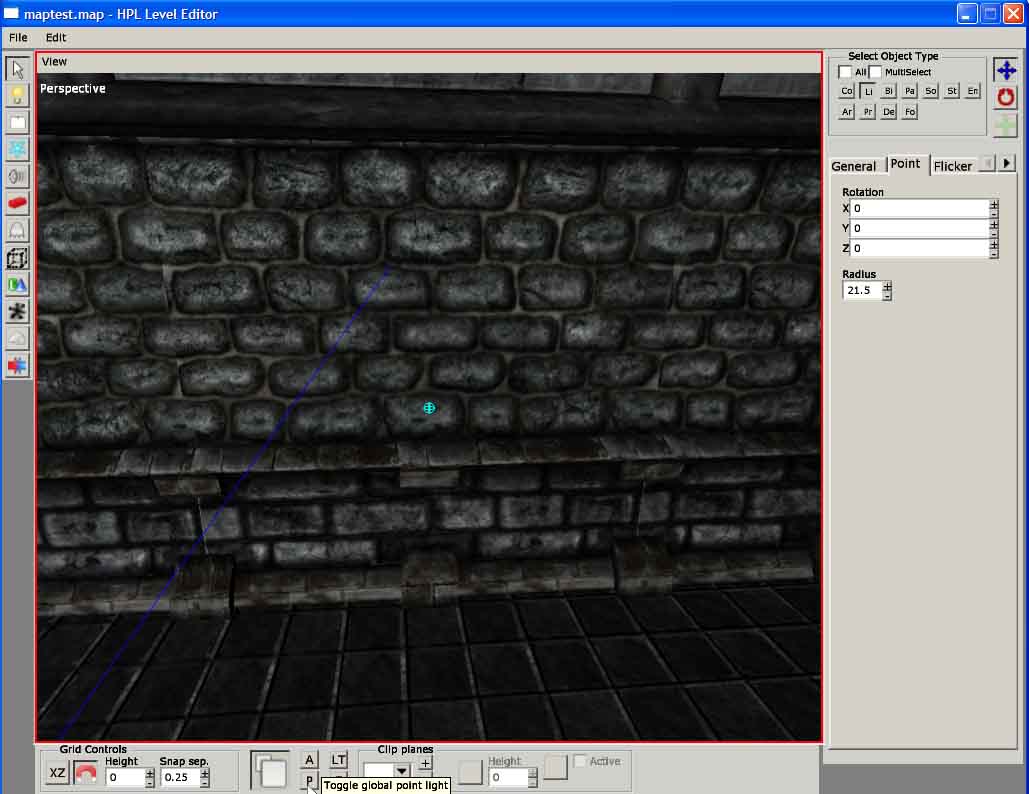Select the green and blue primitives tool
Image resolution: width=1029 pixels, height=794 pixels.
pyautogui.click(x=17, y=284)
